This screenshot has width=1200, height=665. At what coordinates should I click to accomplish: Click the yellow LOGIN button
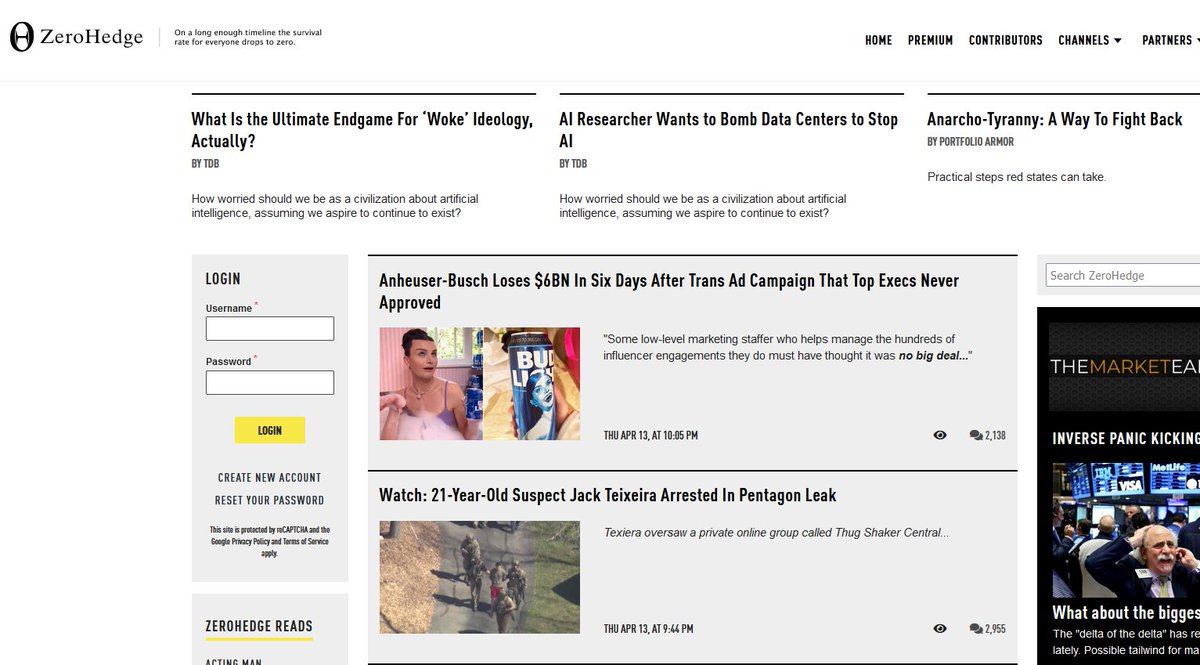pos(270,430)
